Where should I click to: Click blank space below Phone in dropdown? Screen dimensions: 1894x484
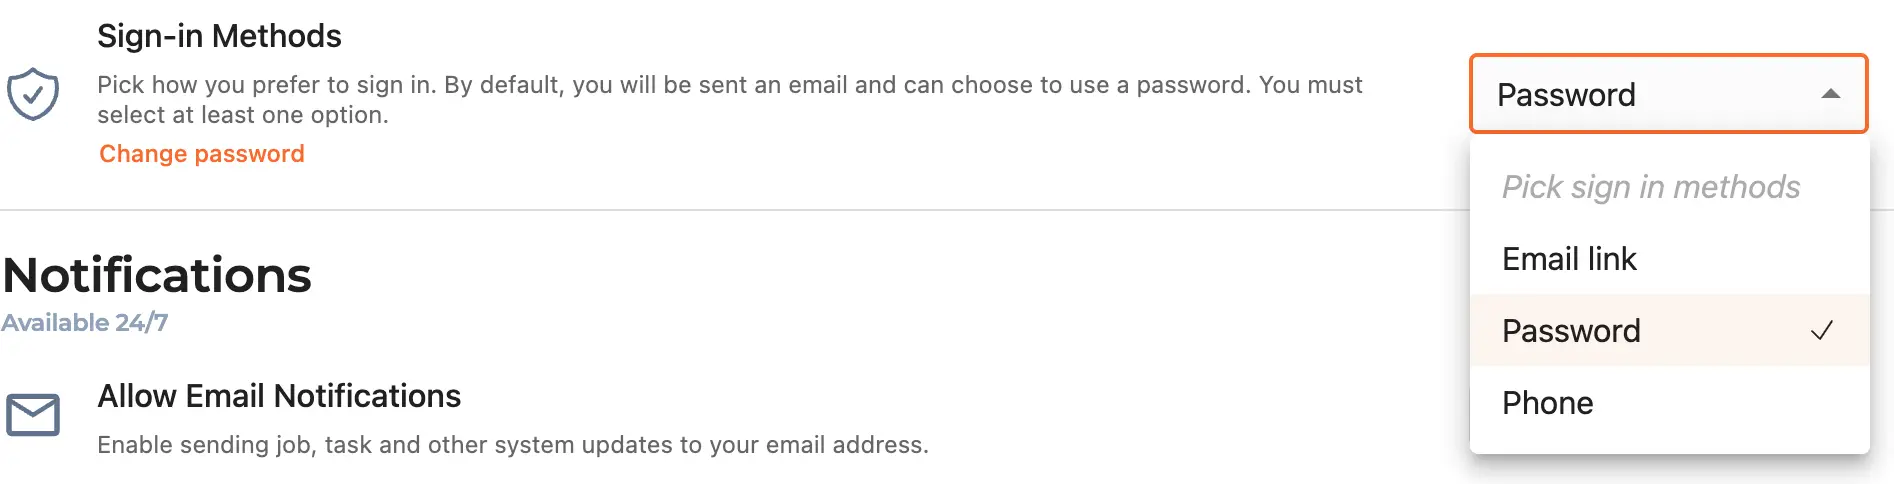click(x=1669, y=446)
